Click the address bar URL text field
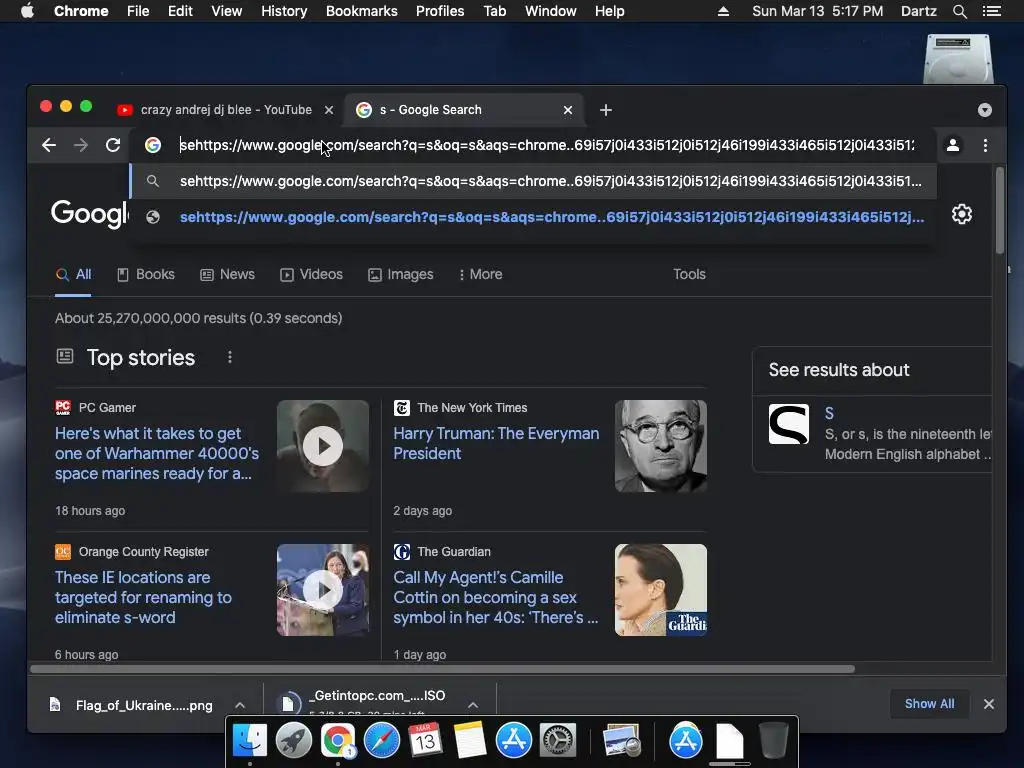This screenshot has height=768, width=1024. click(547, 145)
